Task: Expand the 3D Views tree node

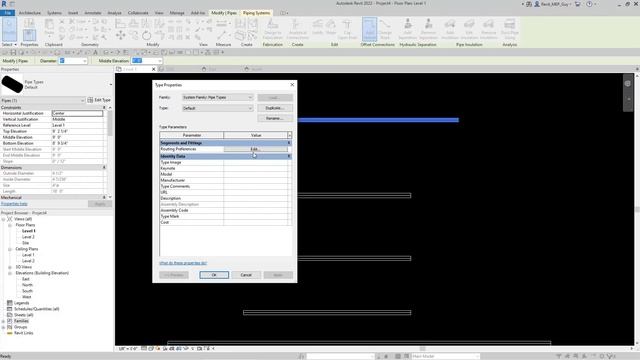Action: tap(10, 267)
